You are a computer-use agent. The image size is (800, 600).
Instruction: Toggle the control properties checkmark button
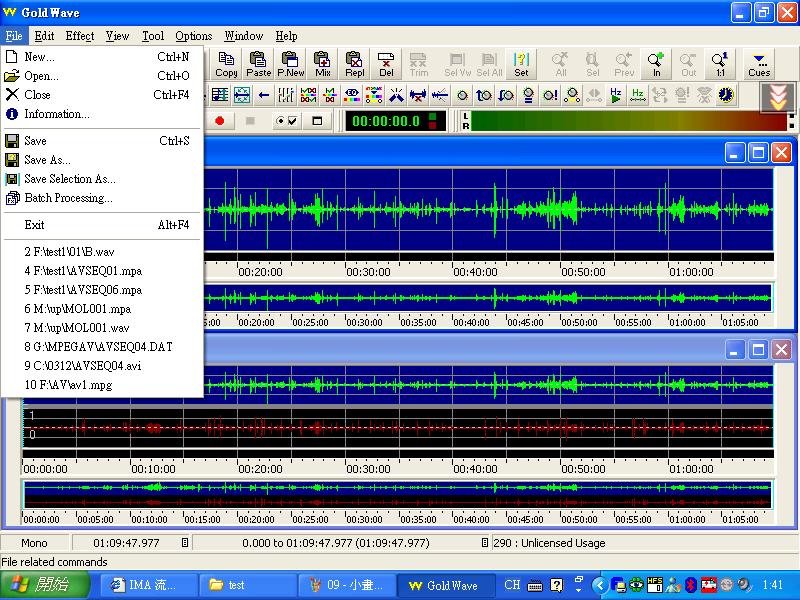[x=286, y=121]
